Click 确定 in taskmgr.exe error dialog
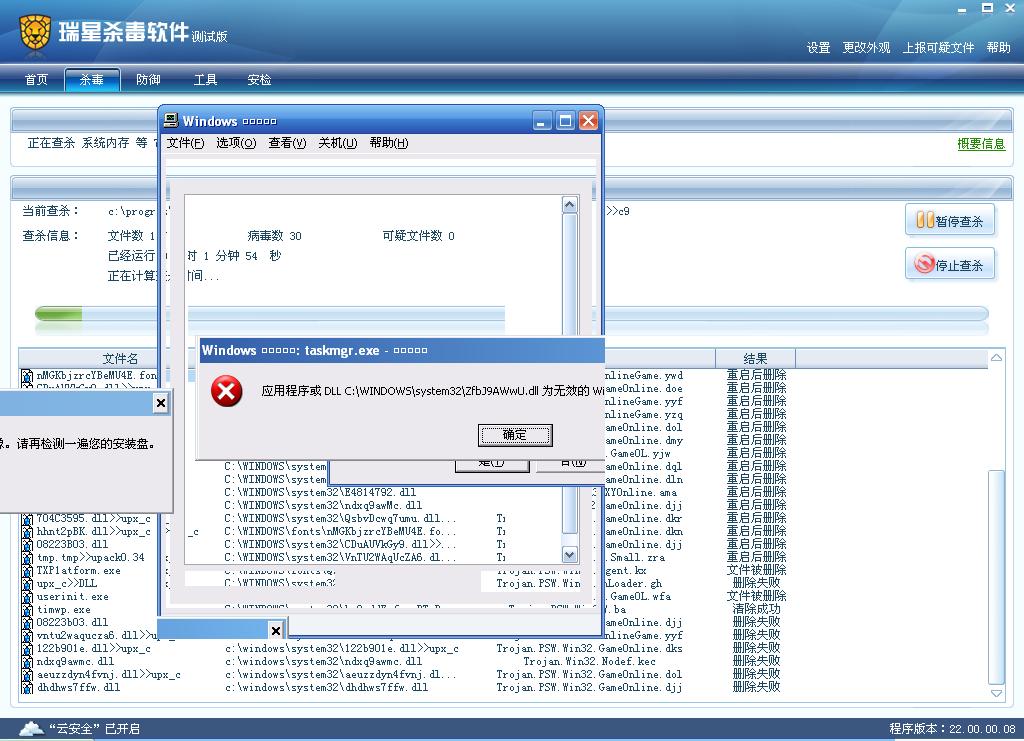 pyautogui.click(x=515, y=435)
